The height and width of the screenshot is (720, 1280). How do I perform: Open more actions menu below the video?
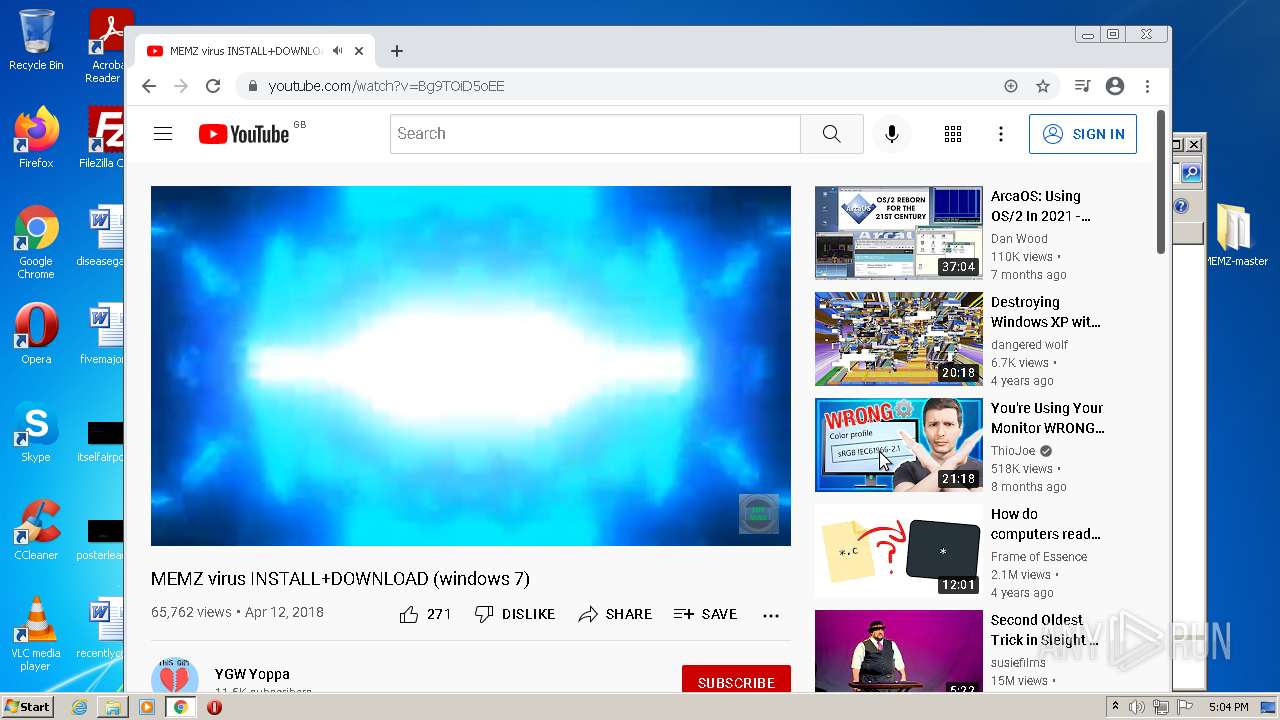coord(771,615)
